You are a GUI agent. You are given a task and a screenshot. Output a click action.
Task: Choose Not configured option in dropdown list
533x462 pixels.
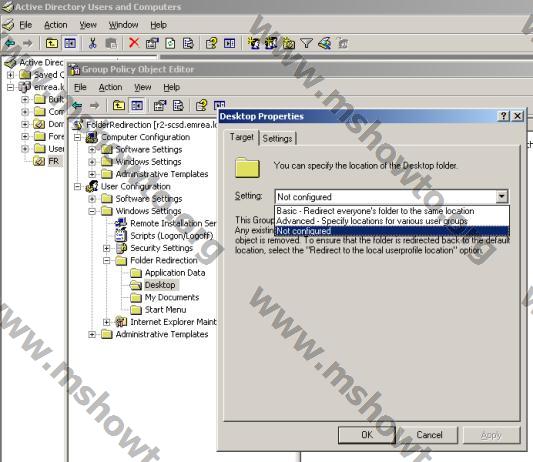392,231
